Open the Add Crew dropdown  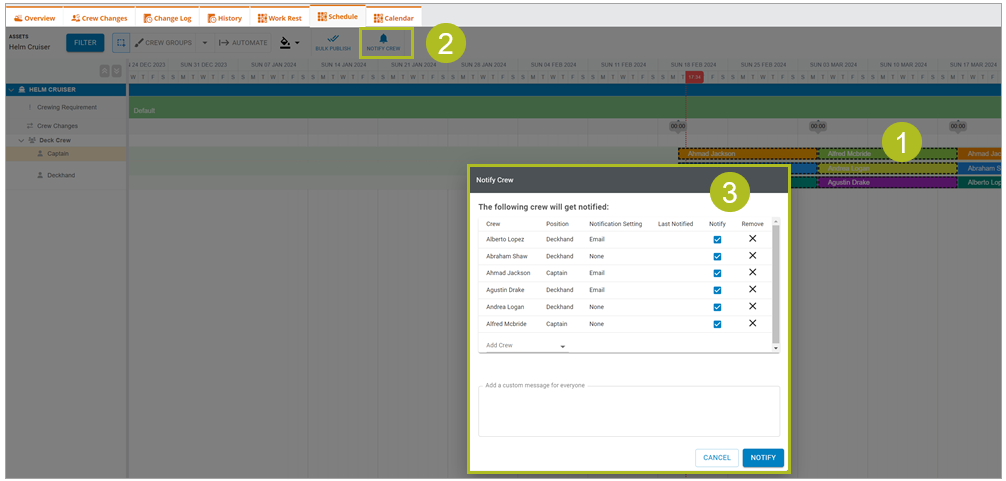(526, 345)
